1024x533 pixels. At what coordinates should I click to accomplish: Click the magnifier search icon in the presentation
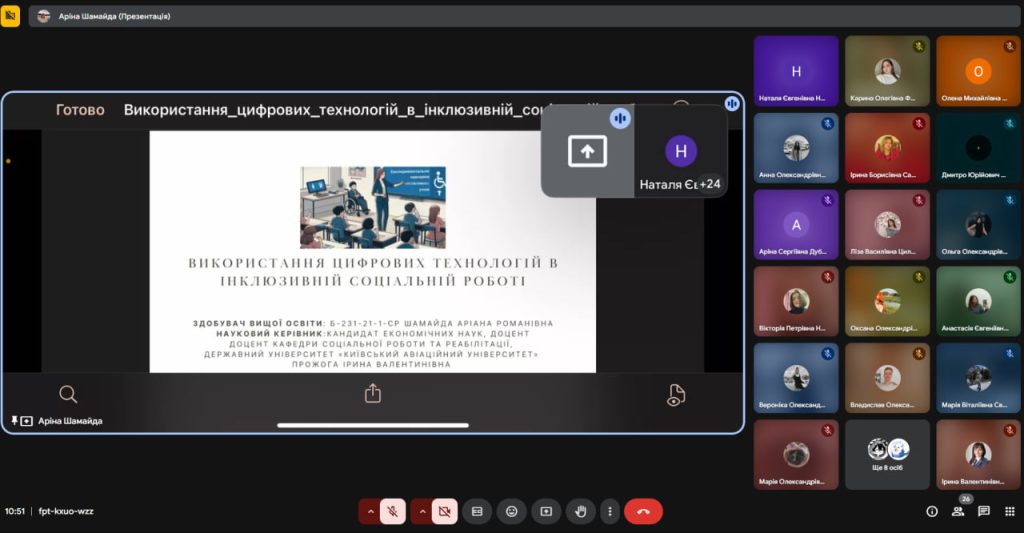click(x=68, y=394)
